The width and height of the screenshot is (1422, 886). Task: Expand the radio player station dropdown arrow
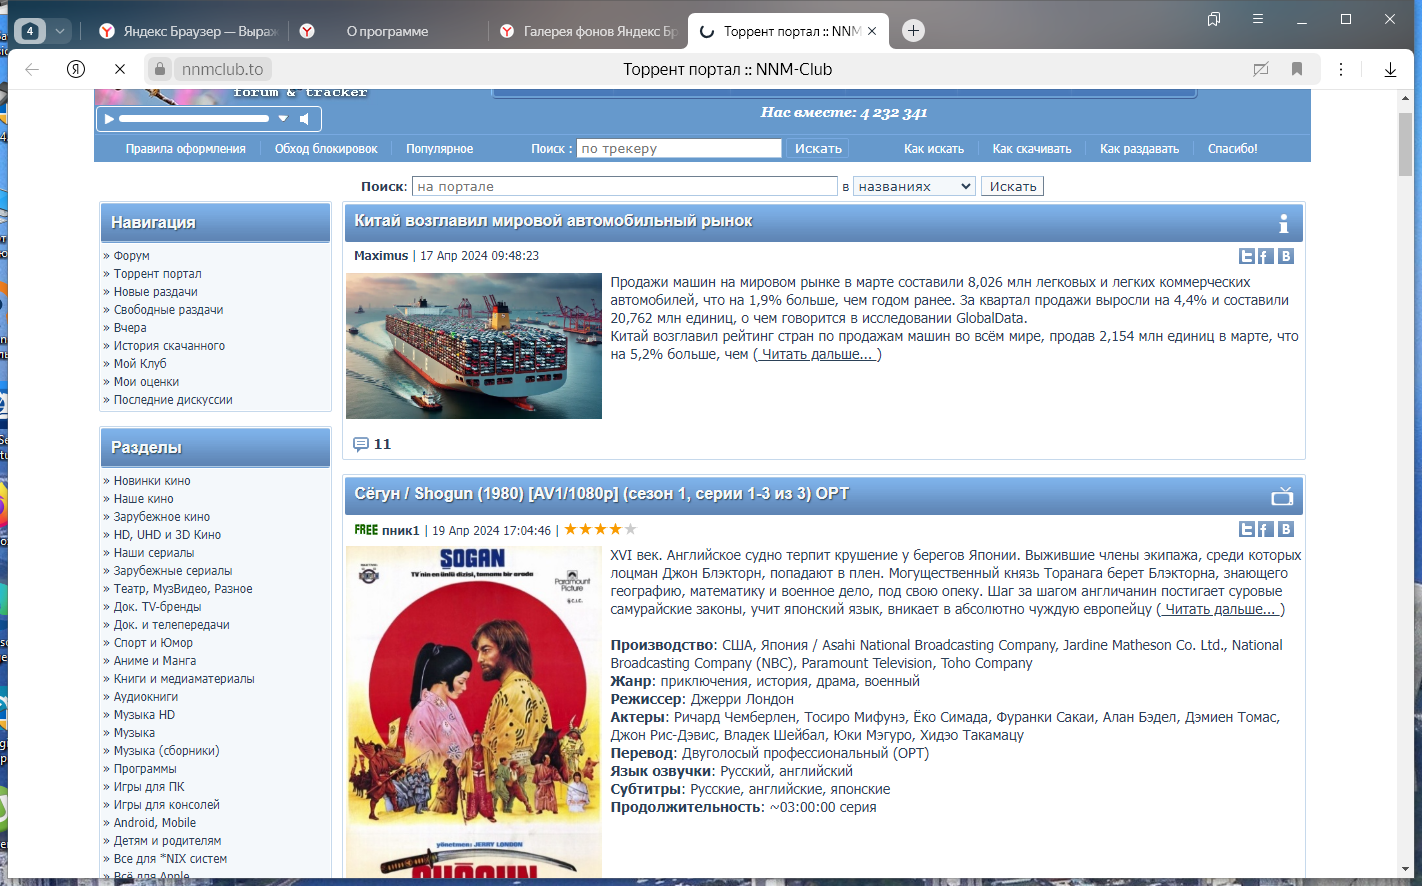tap(283, 119)
